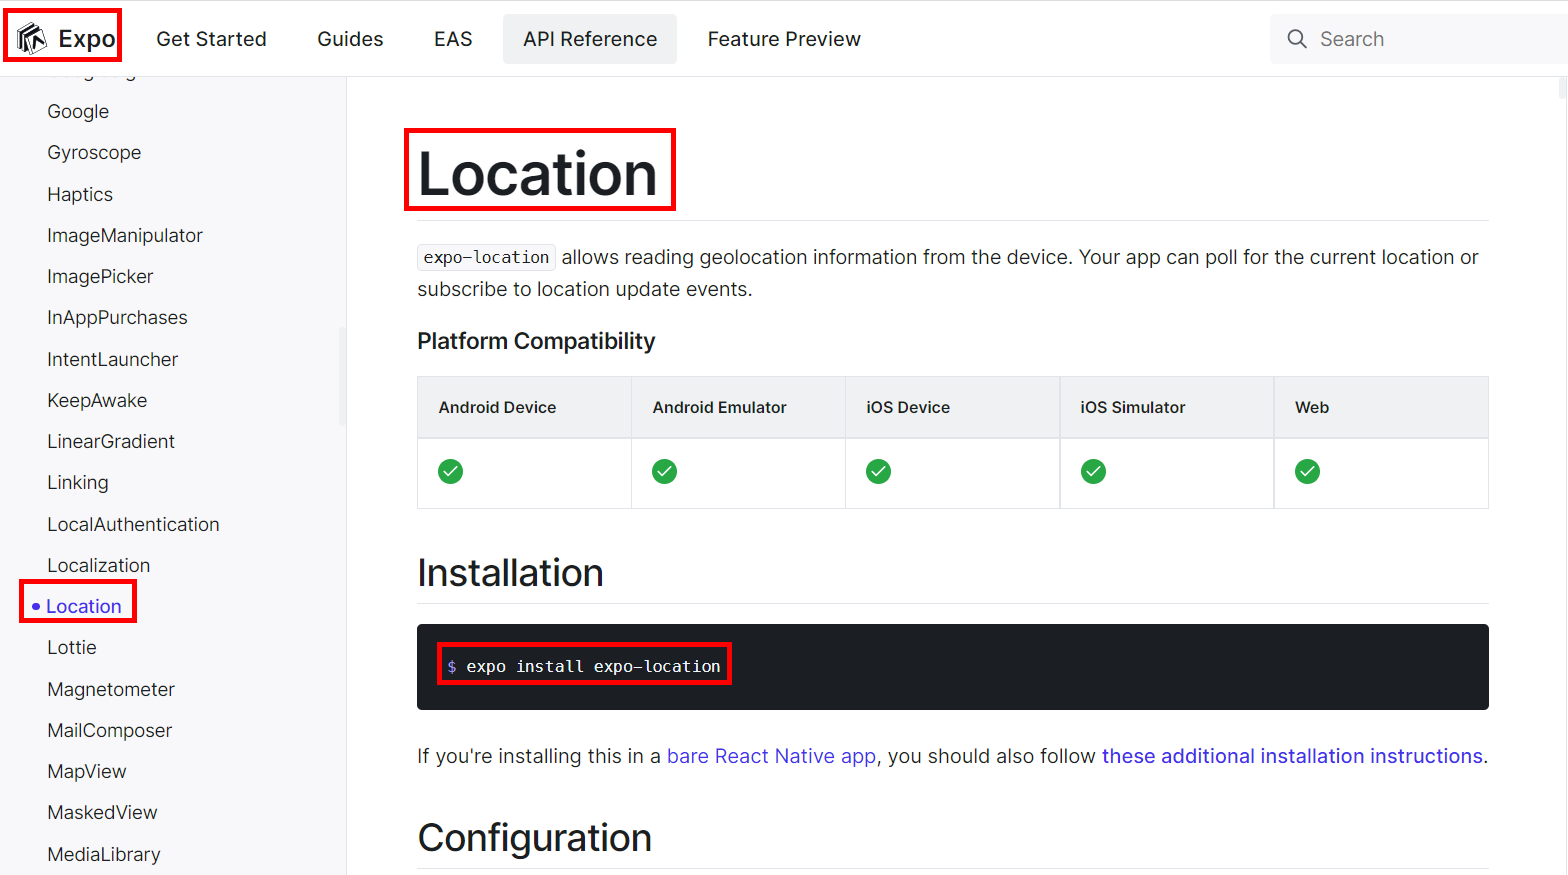Open these additional installation instructions link

pos(1292,756)
